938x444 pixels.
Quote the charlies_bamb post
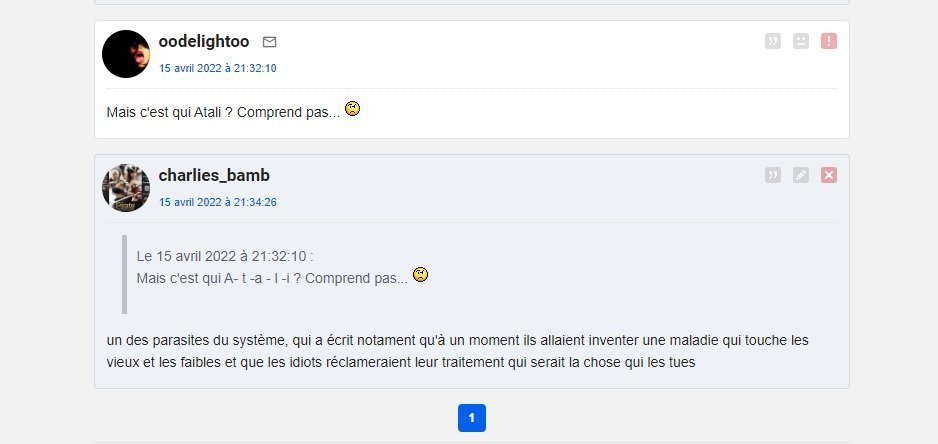pyautogui.click(x=772, y=175)
